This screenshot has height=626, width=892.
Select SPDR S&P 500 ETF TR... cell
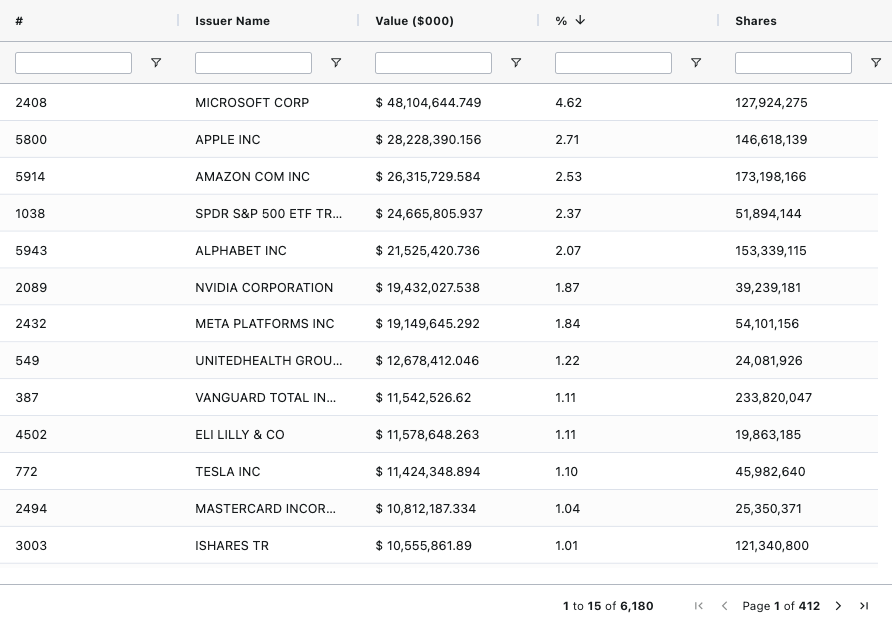pyautogui.click(x=269, y=213)
